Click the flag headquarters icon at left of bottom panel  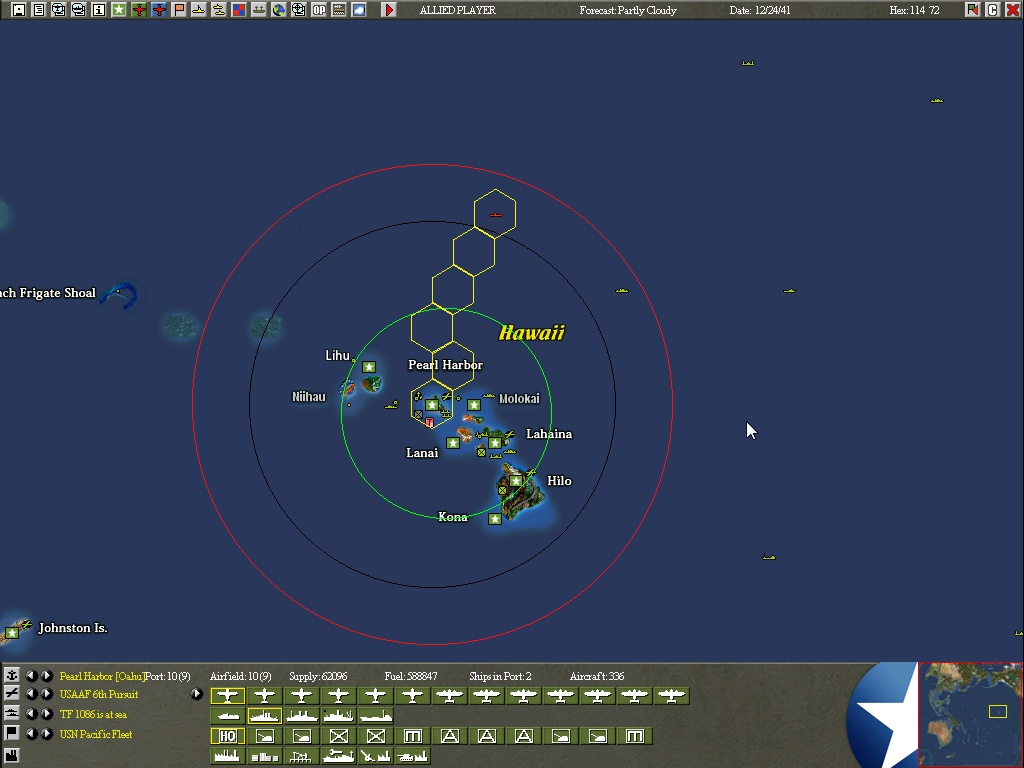click(11, 733)
